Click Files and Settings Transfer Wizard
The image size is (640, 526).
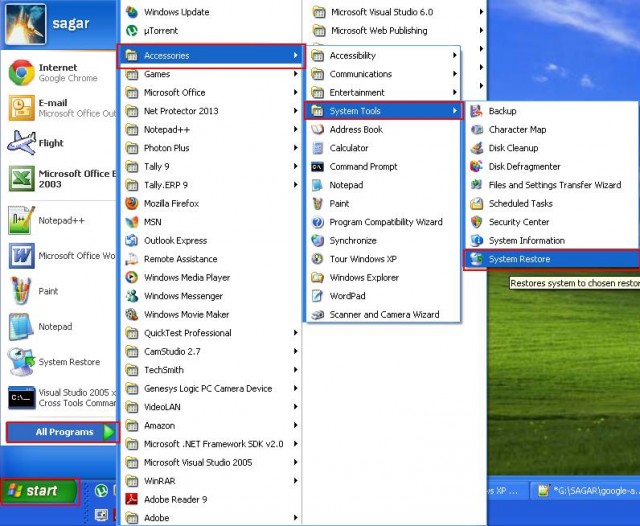point(552,185)
